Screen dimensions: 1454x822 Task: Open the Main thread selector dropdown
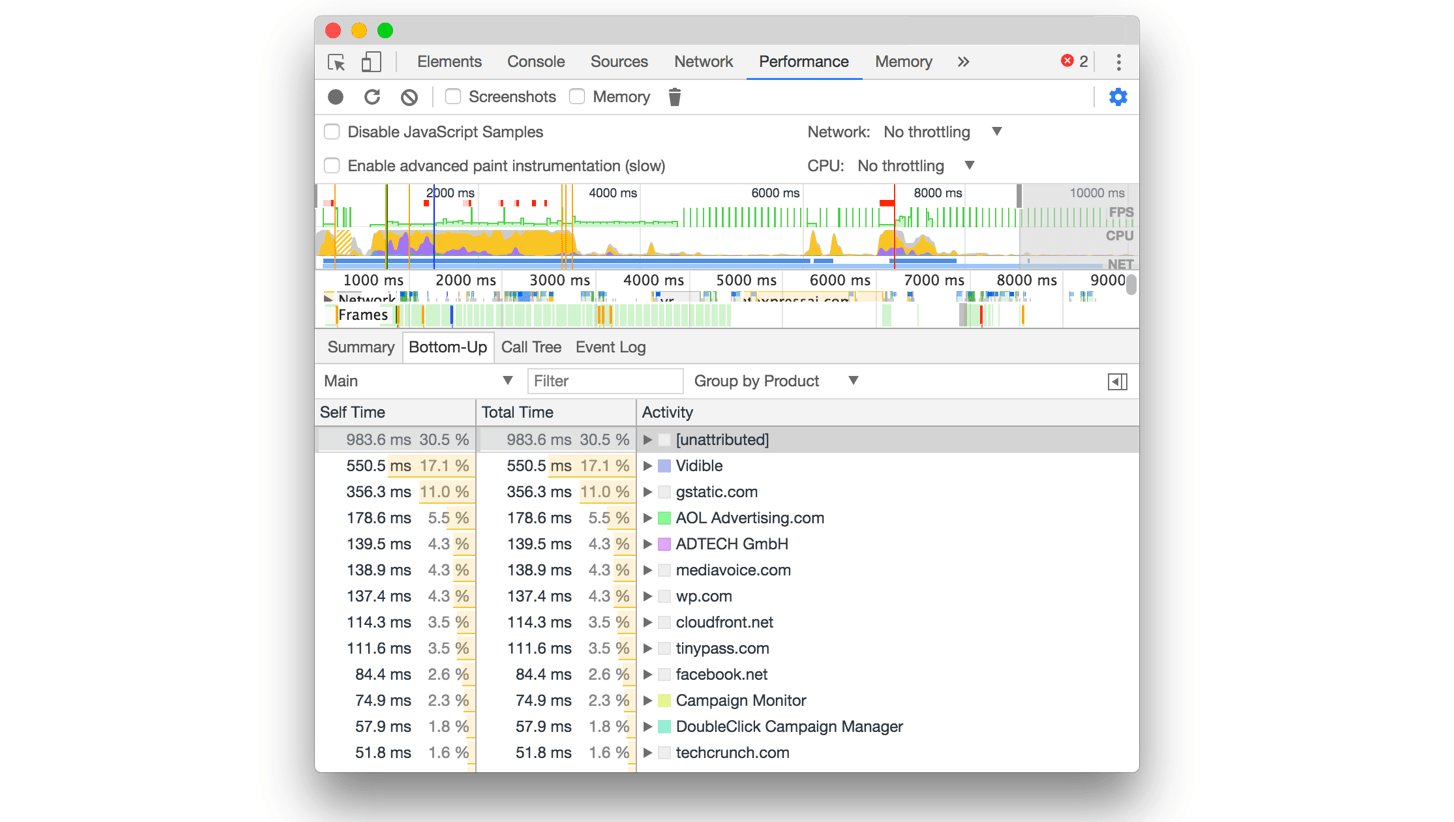[418, 381]
